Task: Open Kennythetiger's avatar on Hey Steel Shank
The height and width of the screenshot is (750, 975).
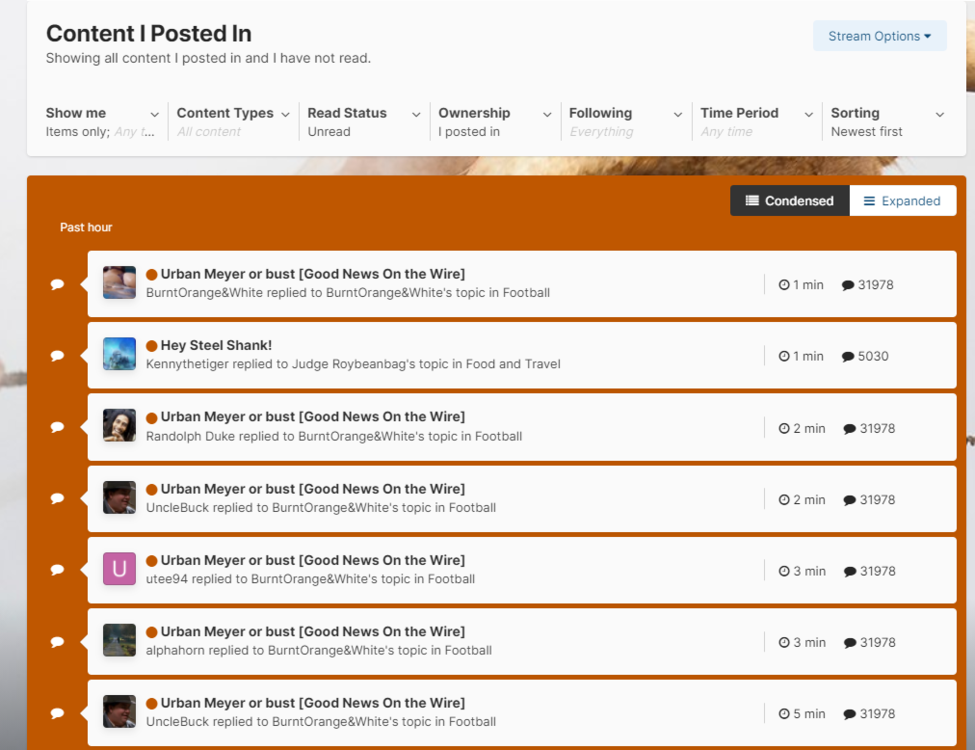Action: 119,354
